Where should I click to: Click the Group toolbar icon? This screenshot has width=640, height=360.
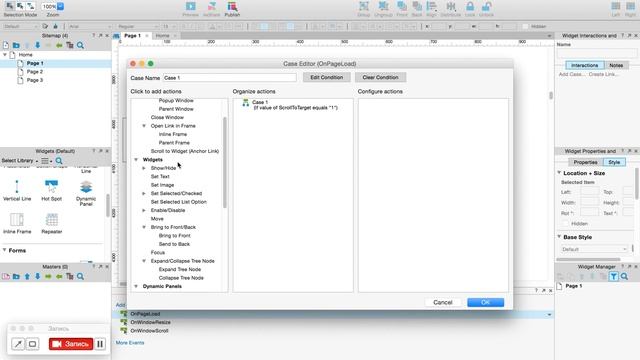point(363,6)
